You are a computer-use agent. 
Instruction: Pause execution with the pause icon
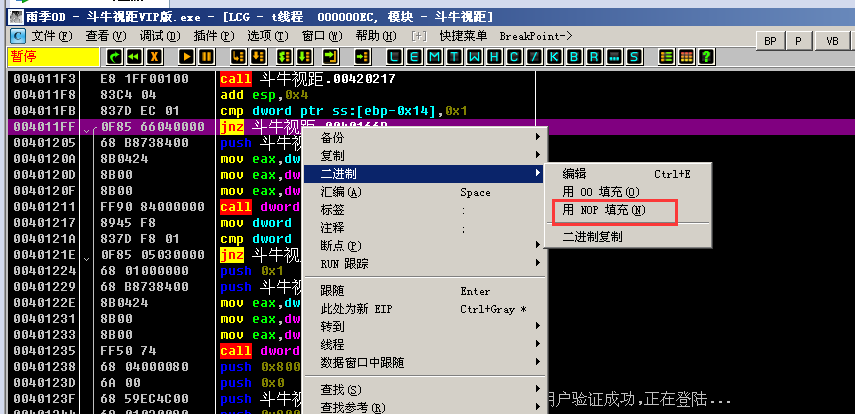click(207, 57)
